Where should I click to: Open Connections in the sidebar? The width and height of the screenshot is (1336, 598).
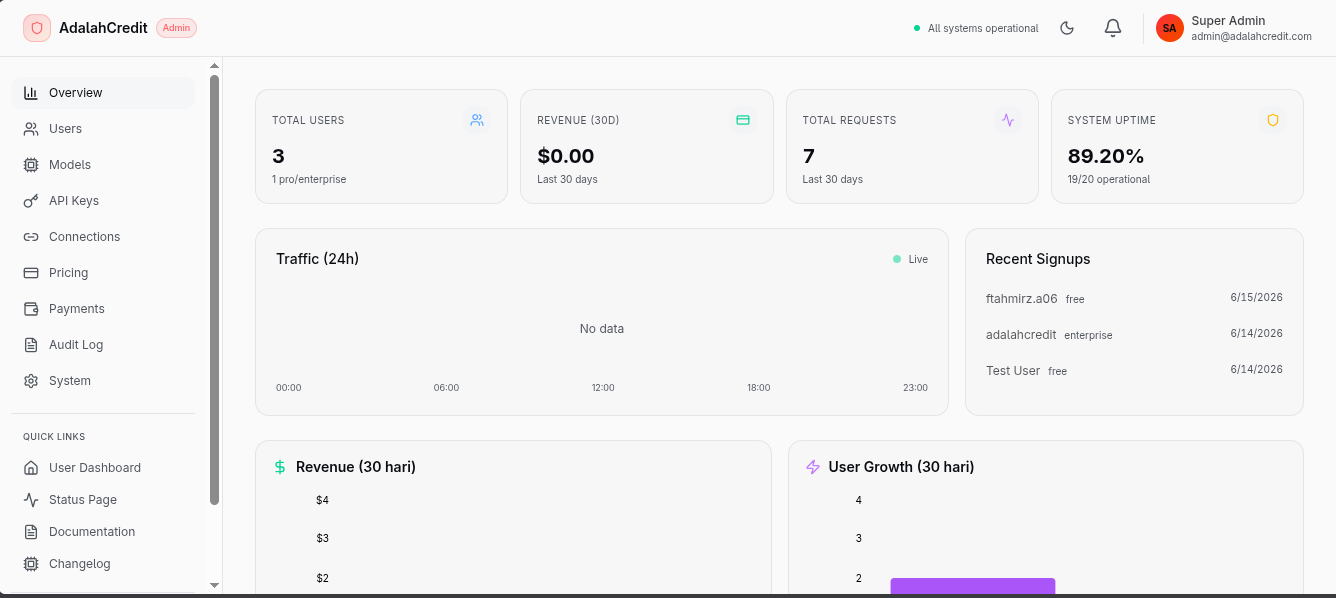pyautogui.click(x=103, y=237)
